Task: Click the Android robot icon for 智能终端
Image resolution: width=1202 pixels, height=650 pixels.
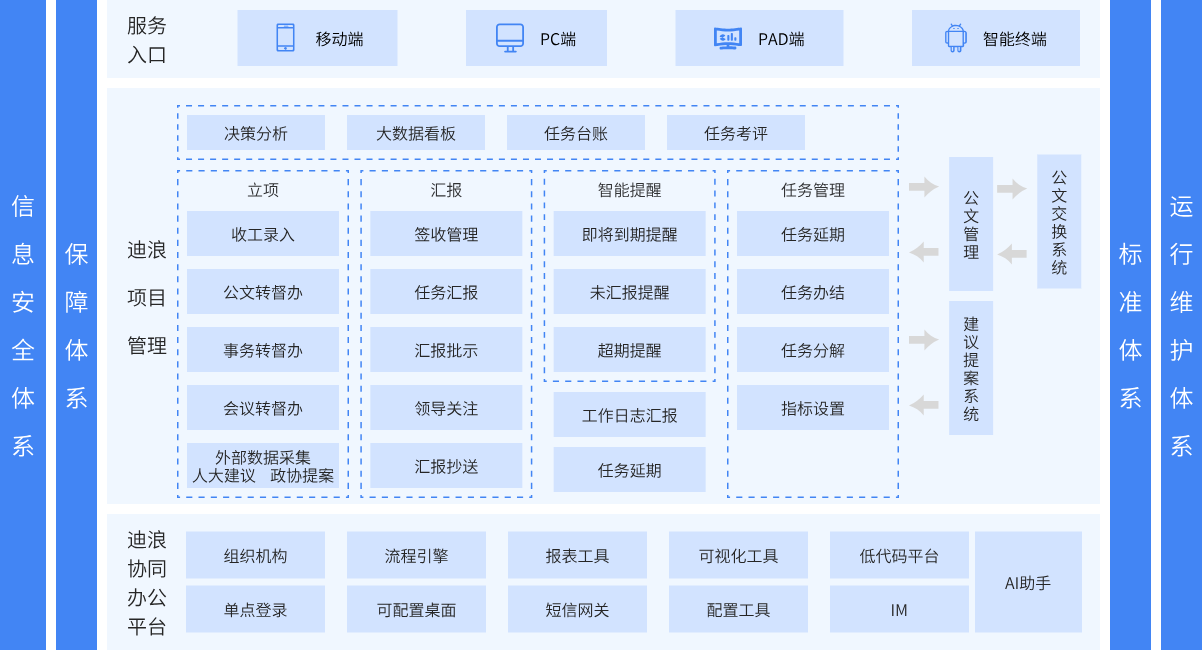Action: (x=955, y=38)
